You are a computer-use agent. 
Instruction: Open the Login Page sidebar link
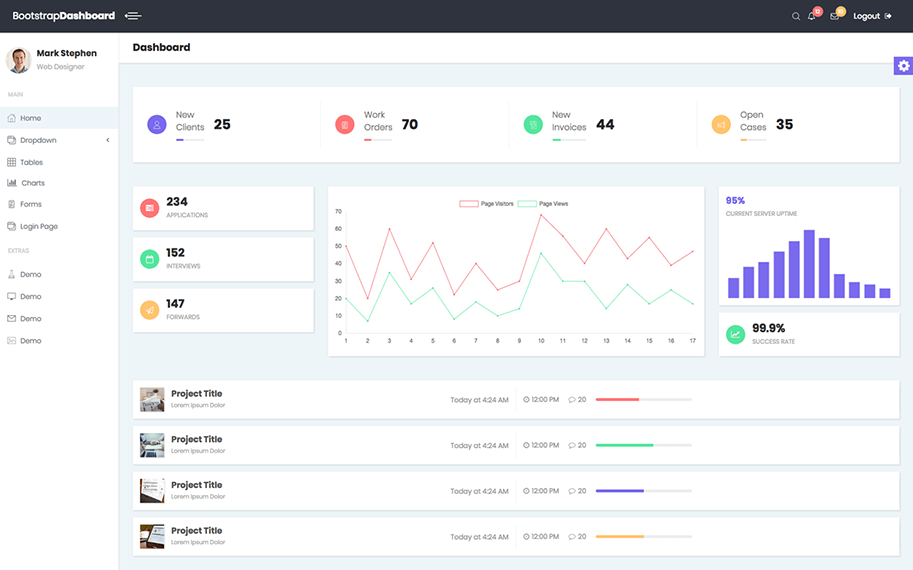[38, 226]
